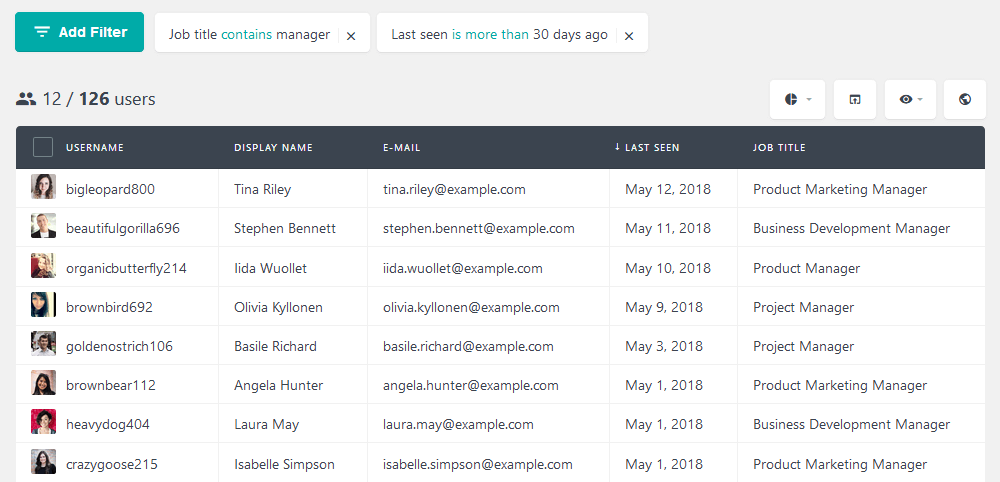The image size is (1000, 482).
Task: Click display name Olivia Kyllonen
Action: 279,307
